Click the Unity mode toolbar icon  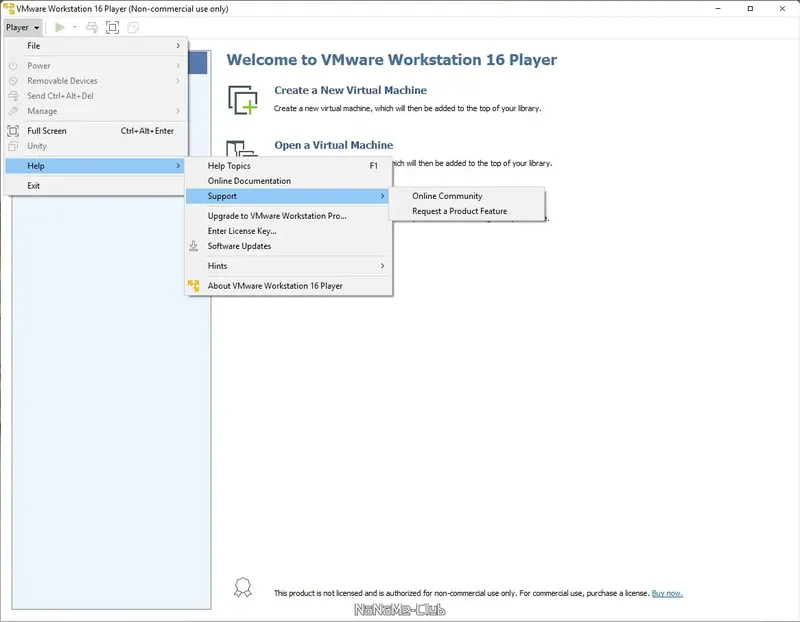point(133,28)
